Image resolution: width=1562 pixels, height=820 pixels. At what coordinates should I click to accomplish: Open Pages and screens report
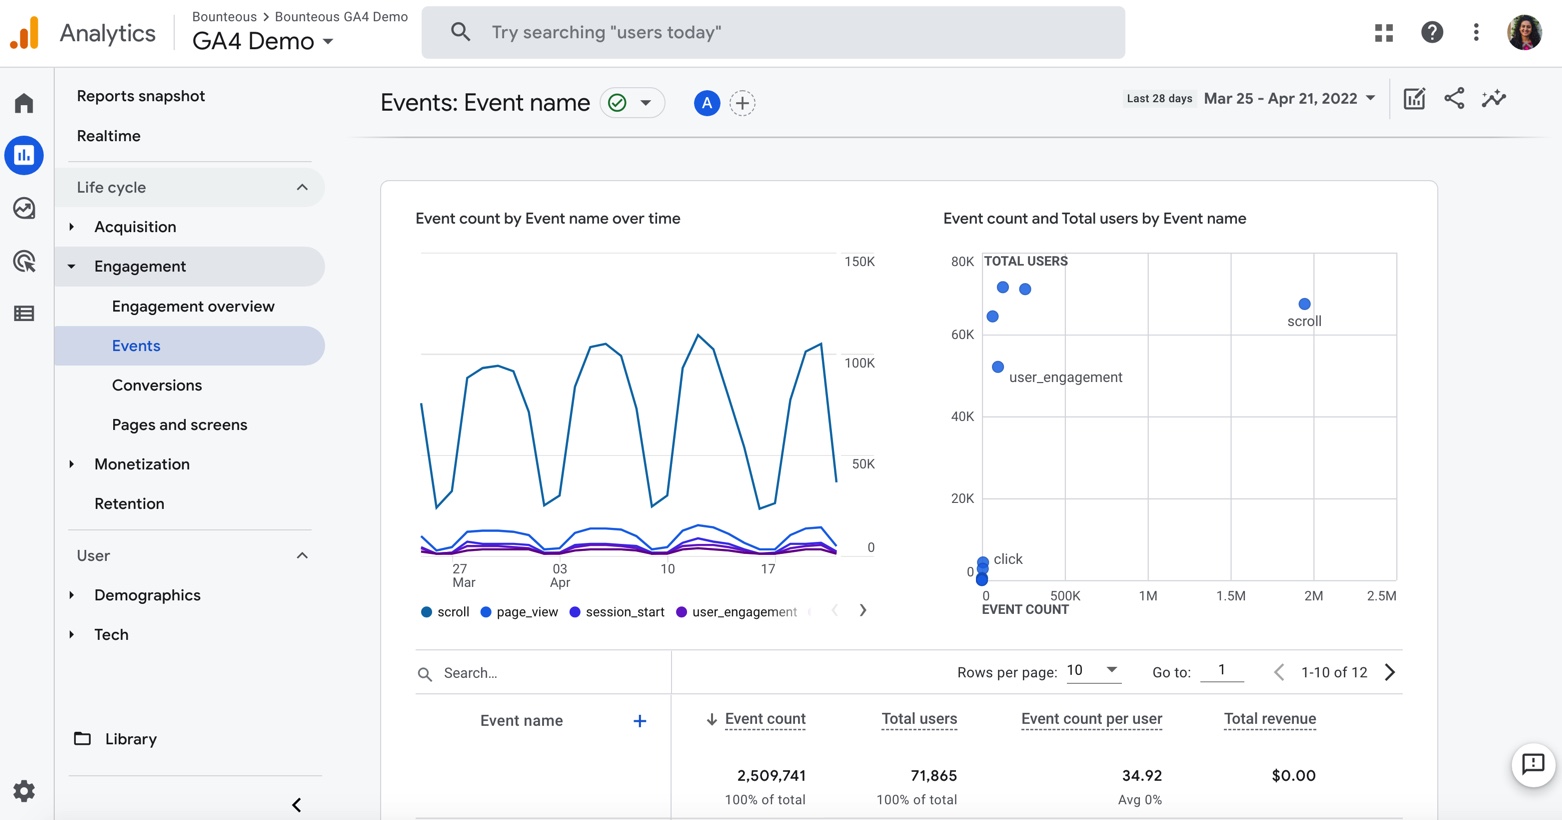pos(179,425)
